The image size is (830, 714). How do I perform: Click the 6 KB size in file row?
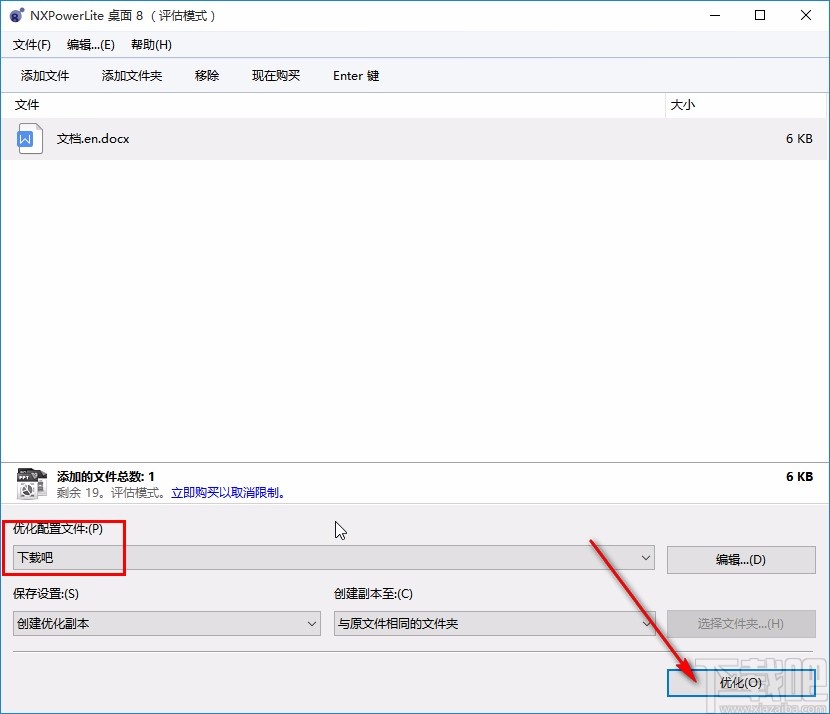799,139
